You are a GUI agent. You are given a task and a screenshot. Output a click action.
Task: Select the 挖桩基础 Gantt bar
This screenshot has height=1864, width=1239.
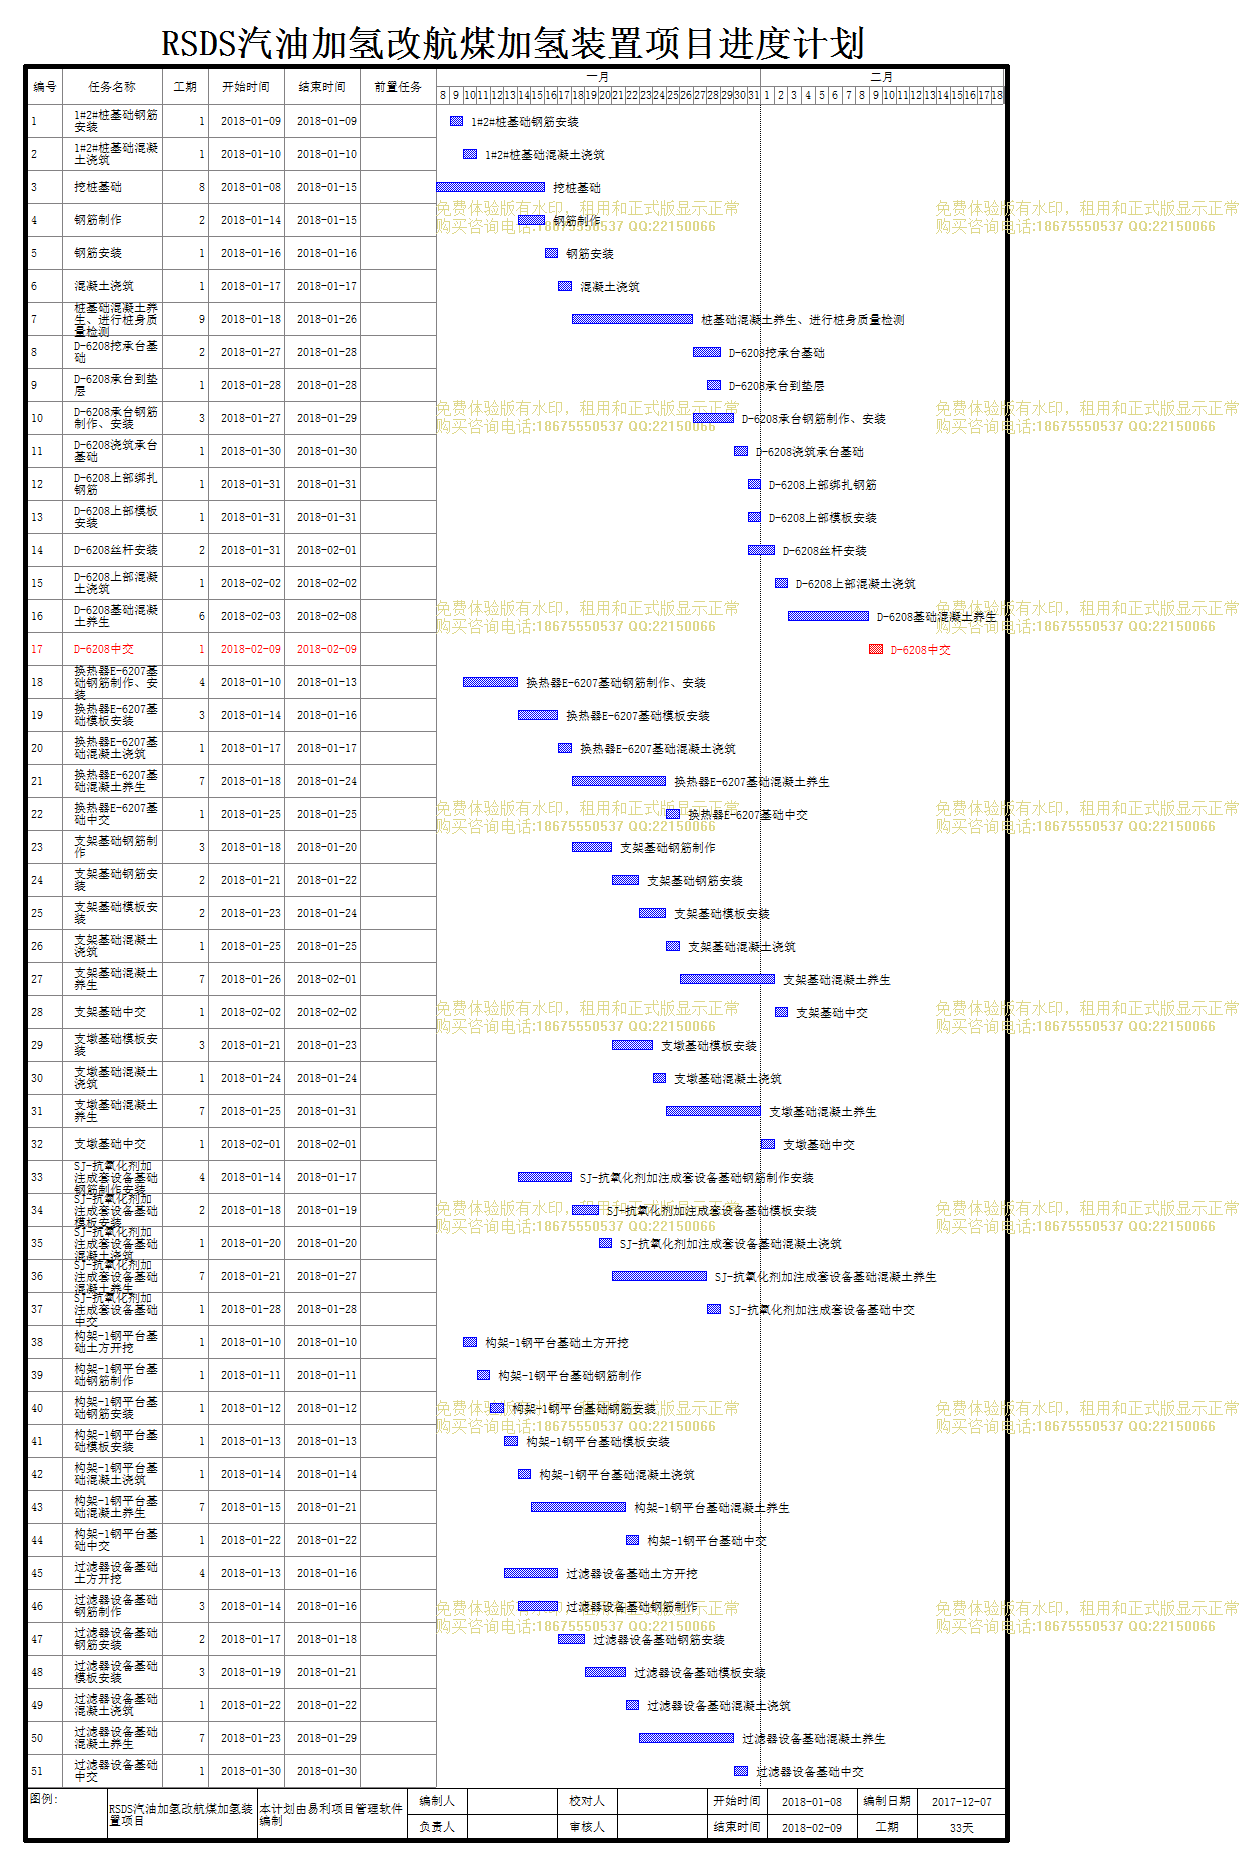490,187
